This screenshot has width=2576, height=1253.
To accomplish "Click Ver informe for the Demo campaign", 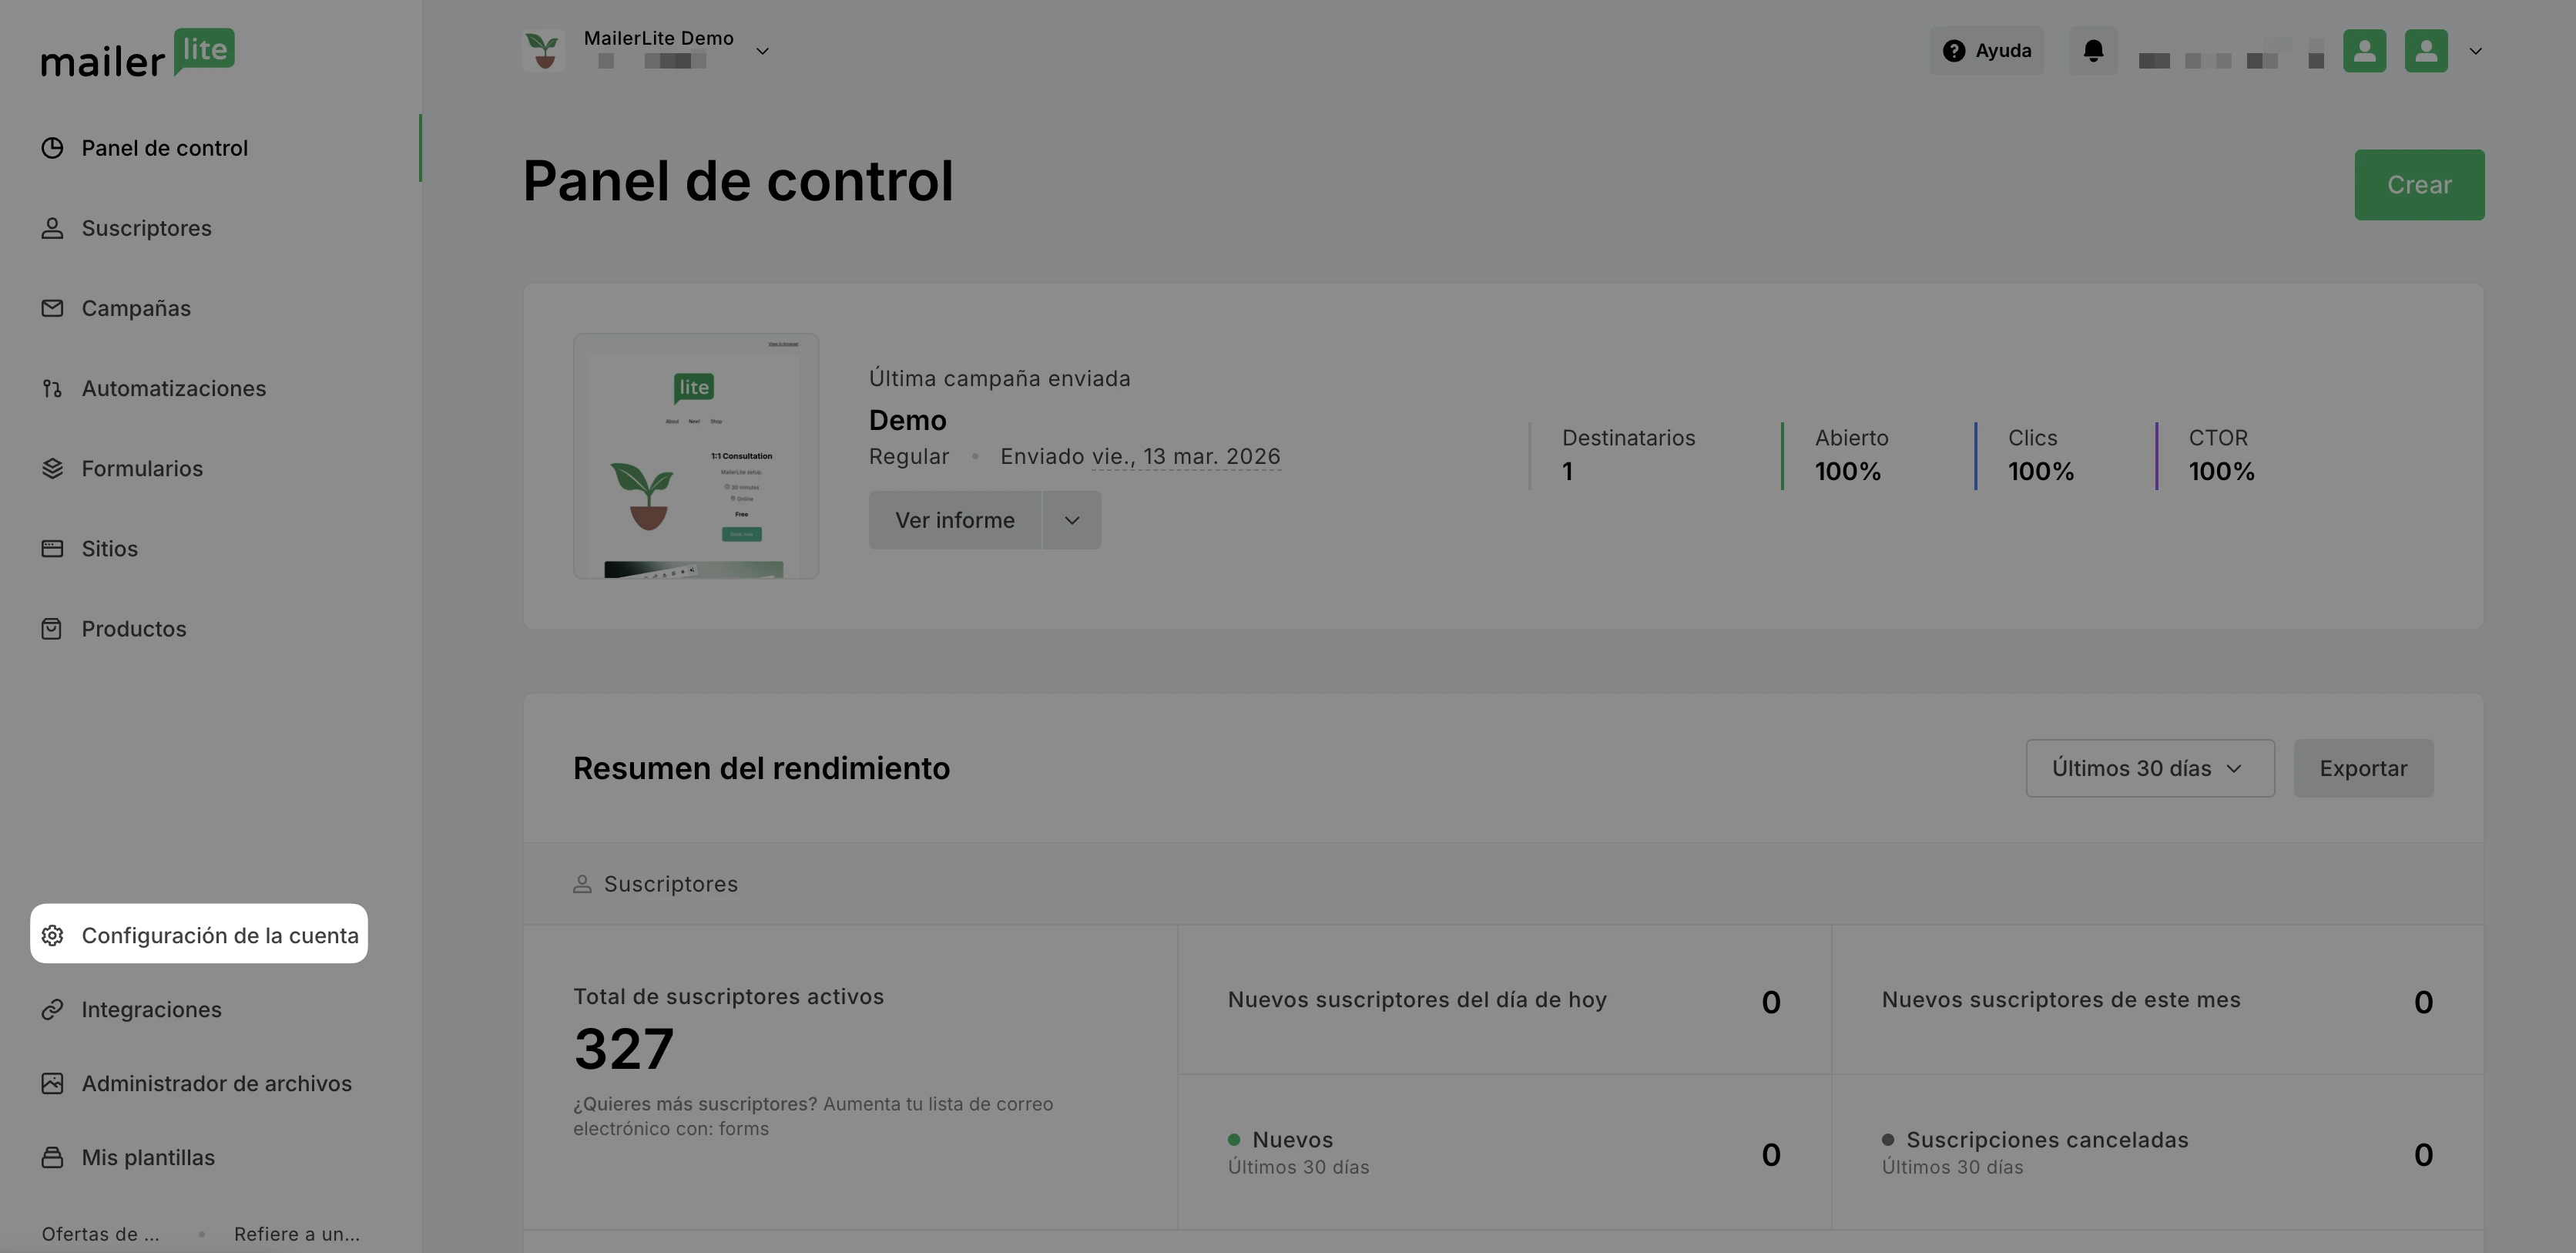I will 954,520.
